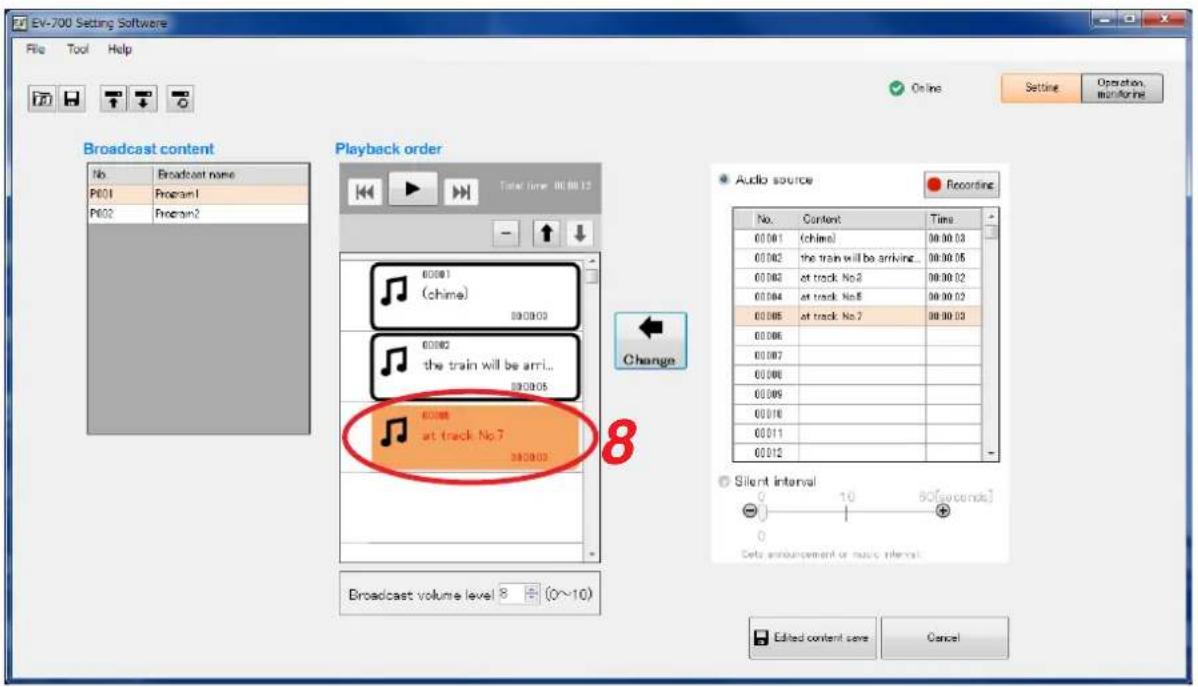Increase silent interval with plus icon
This screenshot has height=687, width=1198.
[943, 511]
